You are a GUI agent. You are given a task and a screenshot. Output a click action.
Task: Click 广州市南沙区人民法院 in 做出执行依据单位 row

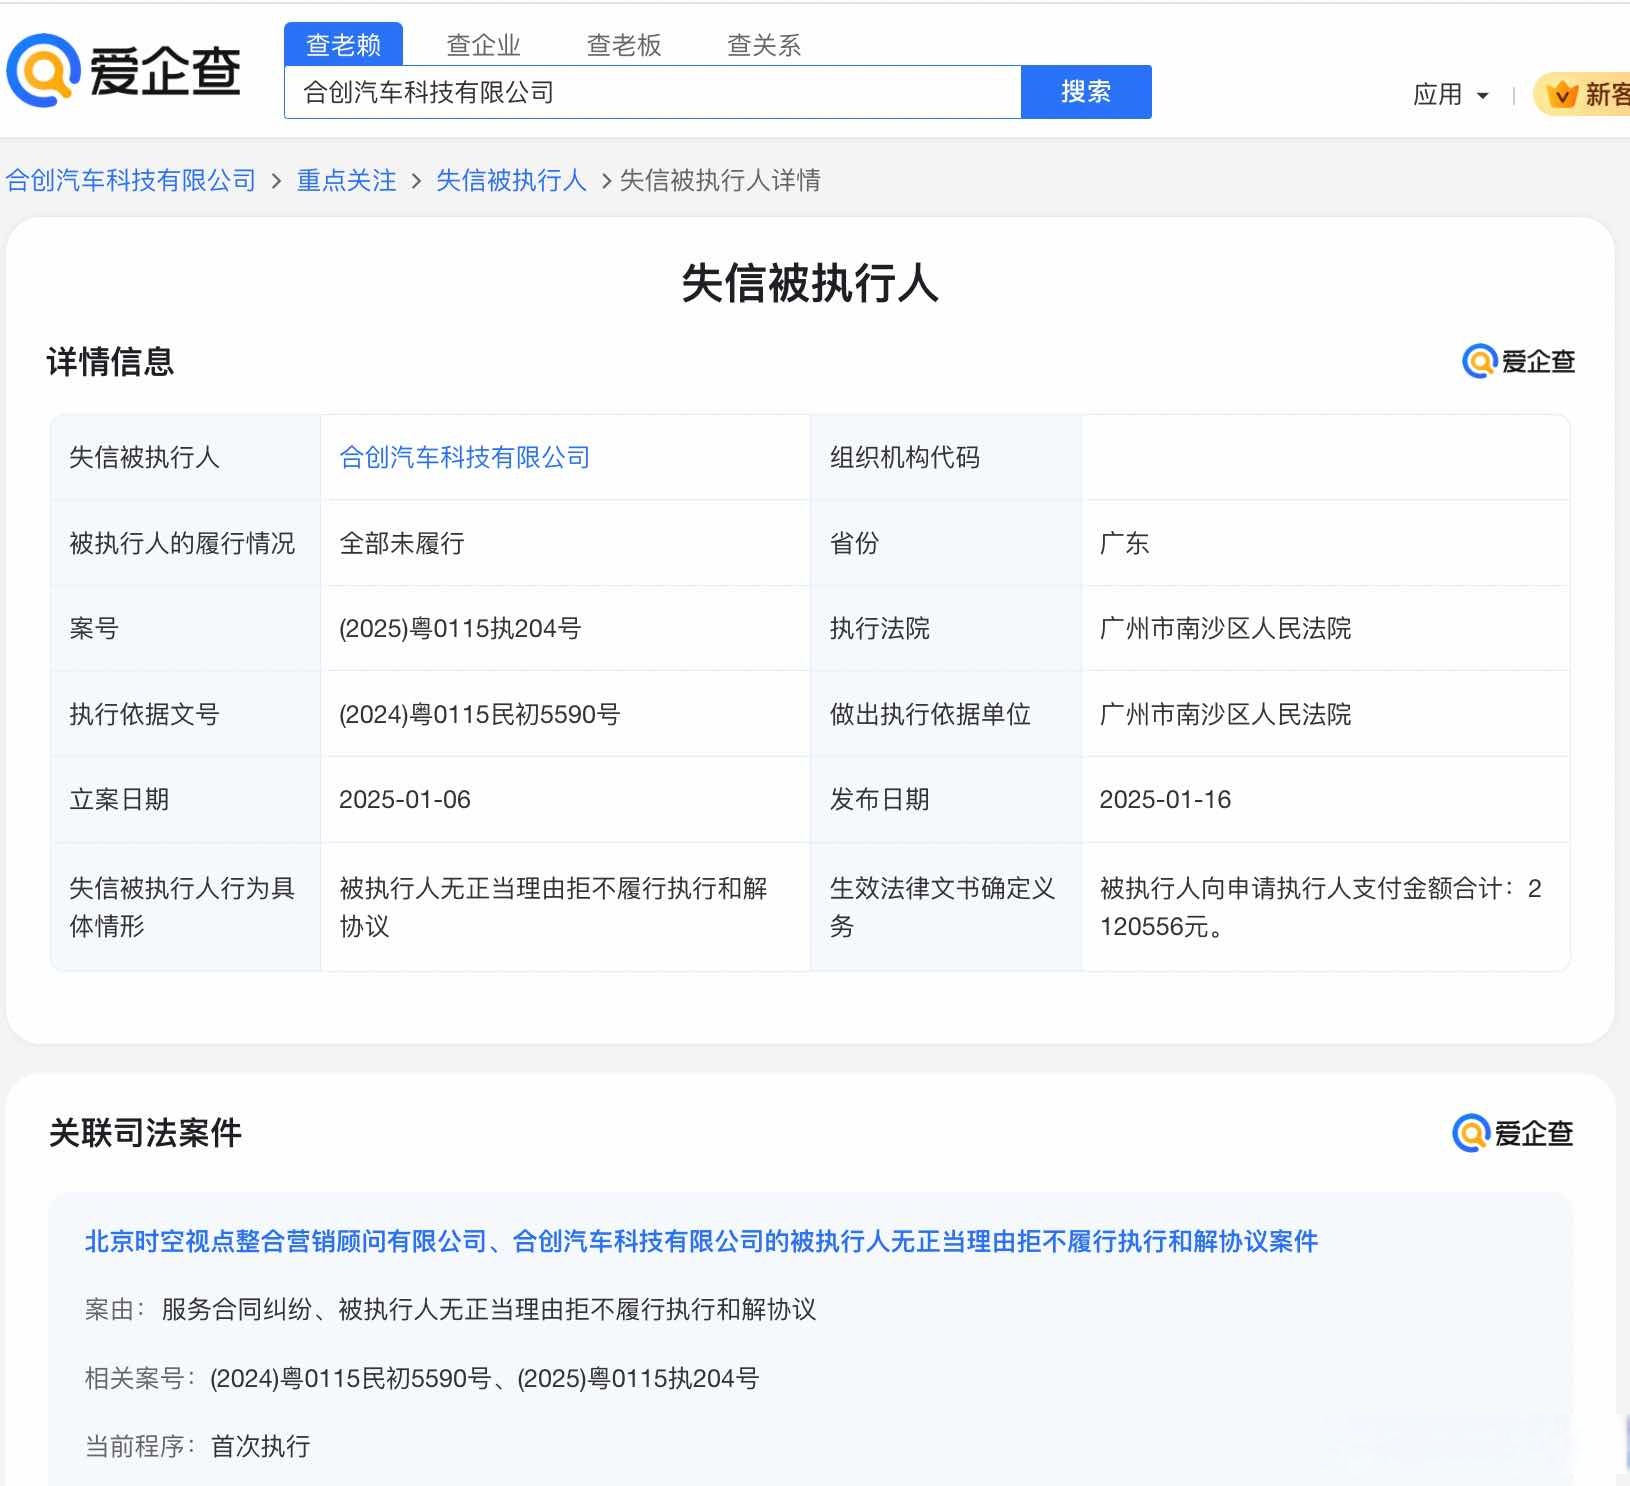pyautogui.click(x=1225, y=714)
